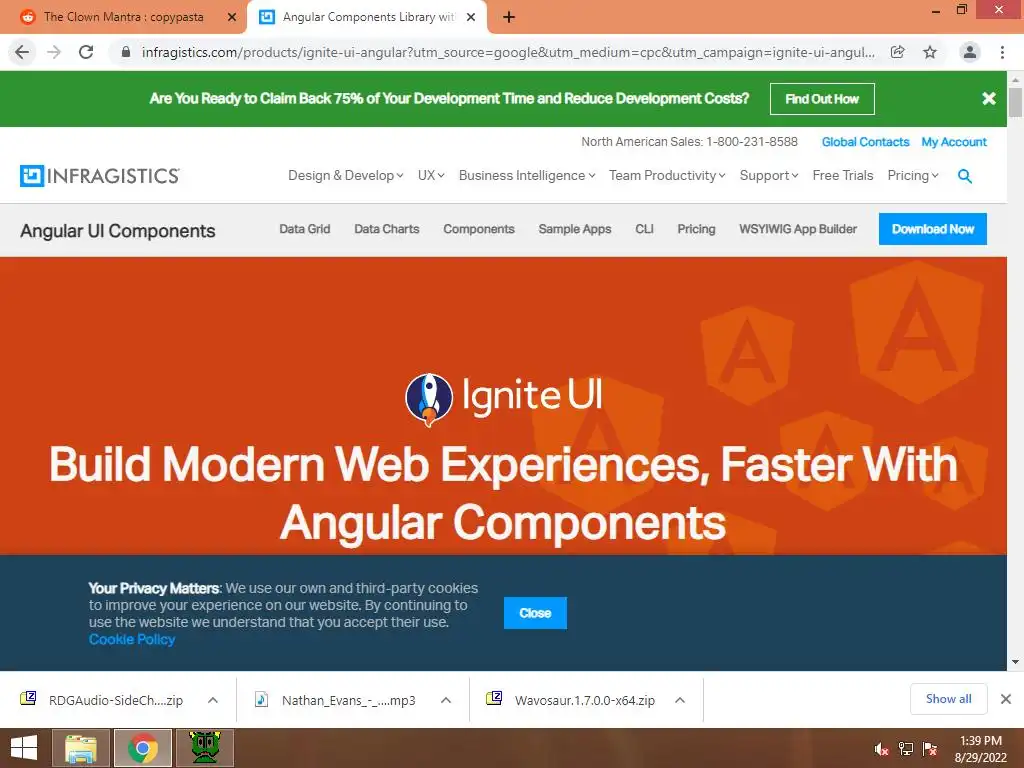The height and width of the screenshot is (768, 1024).
Task: Click the Download Now button
Action: [933, 229]
